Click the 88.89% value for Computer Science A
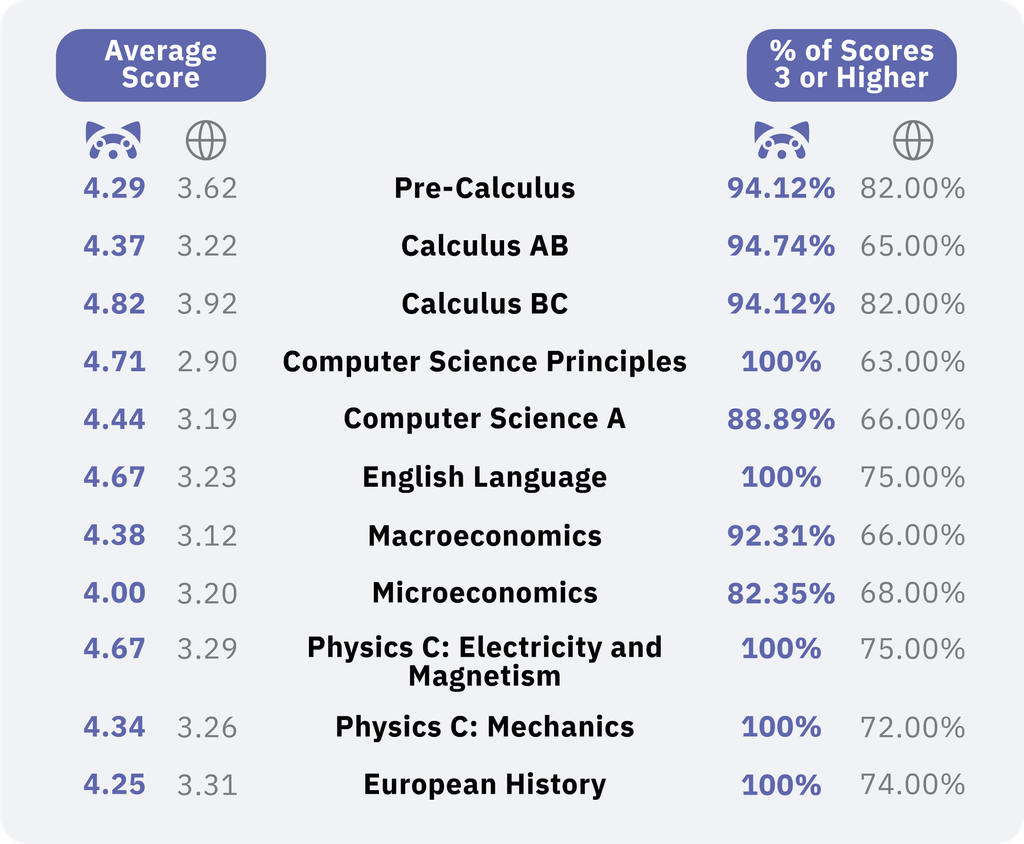 click(x=781, y=419)
